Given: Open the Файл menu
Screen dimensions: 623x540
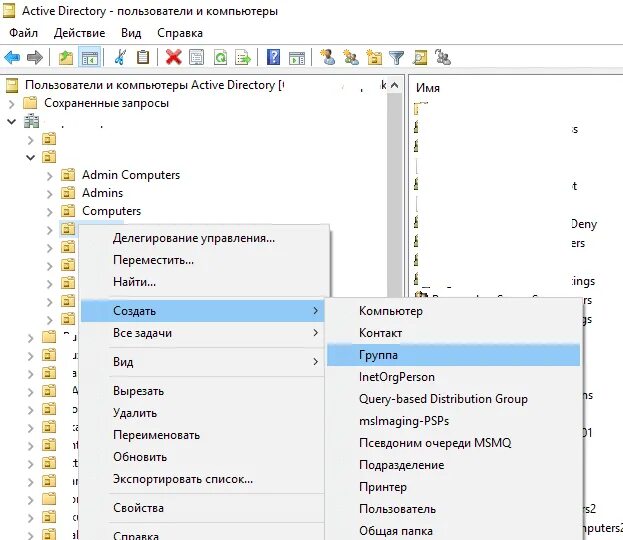Looking at the screenshot, I should tap(23, 33).
